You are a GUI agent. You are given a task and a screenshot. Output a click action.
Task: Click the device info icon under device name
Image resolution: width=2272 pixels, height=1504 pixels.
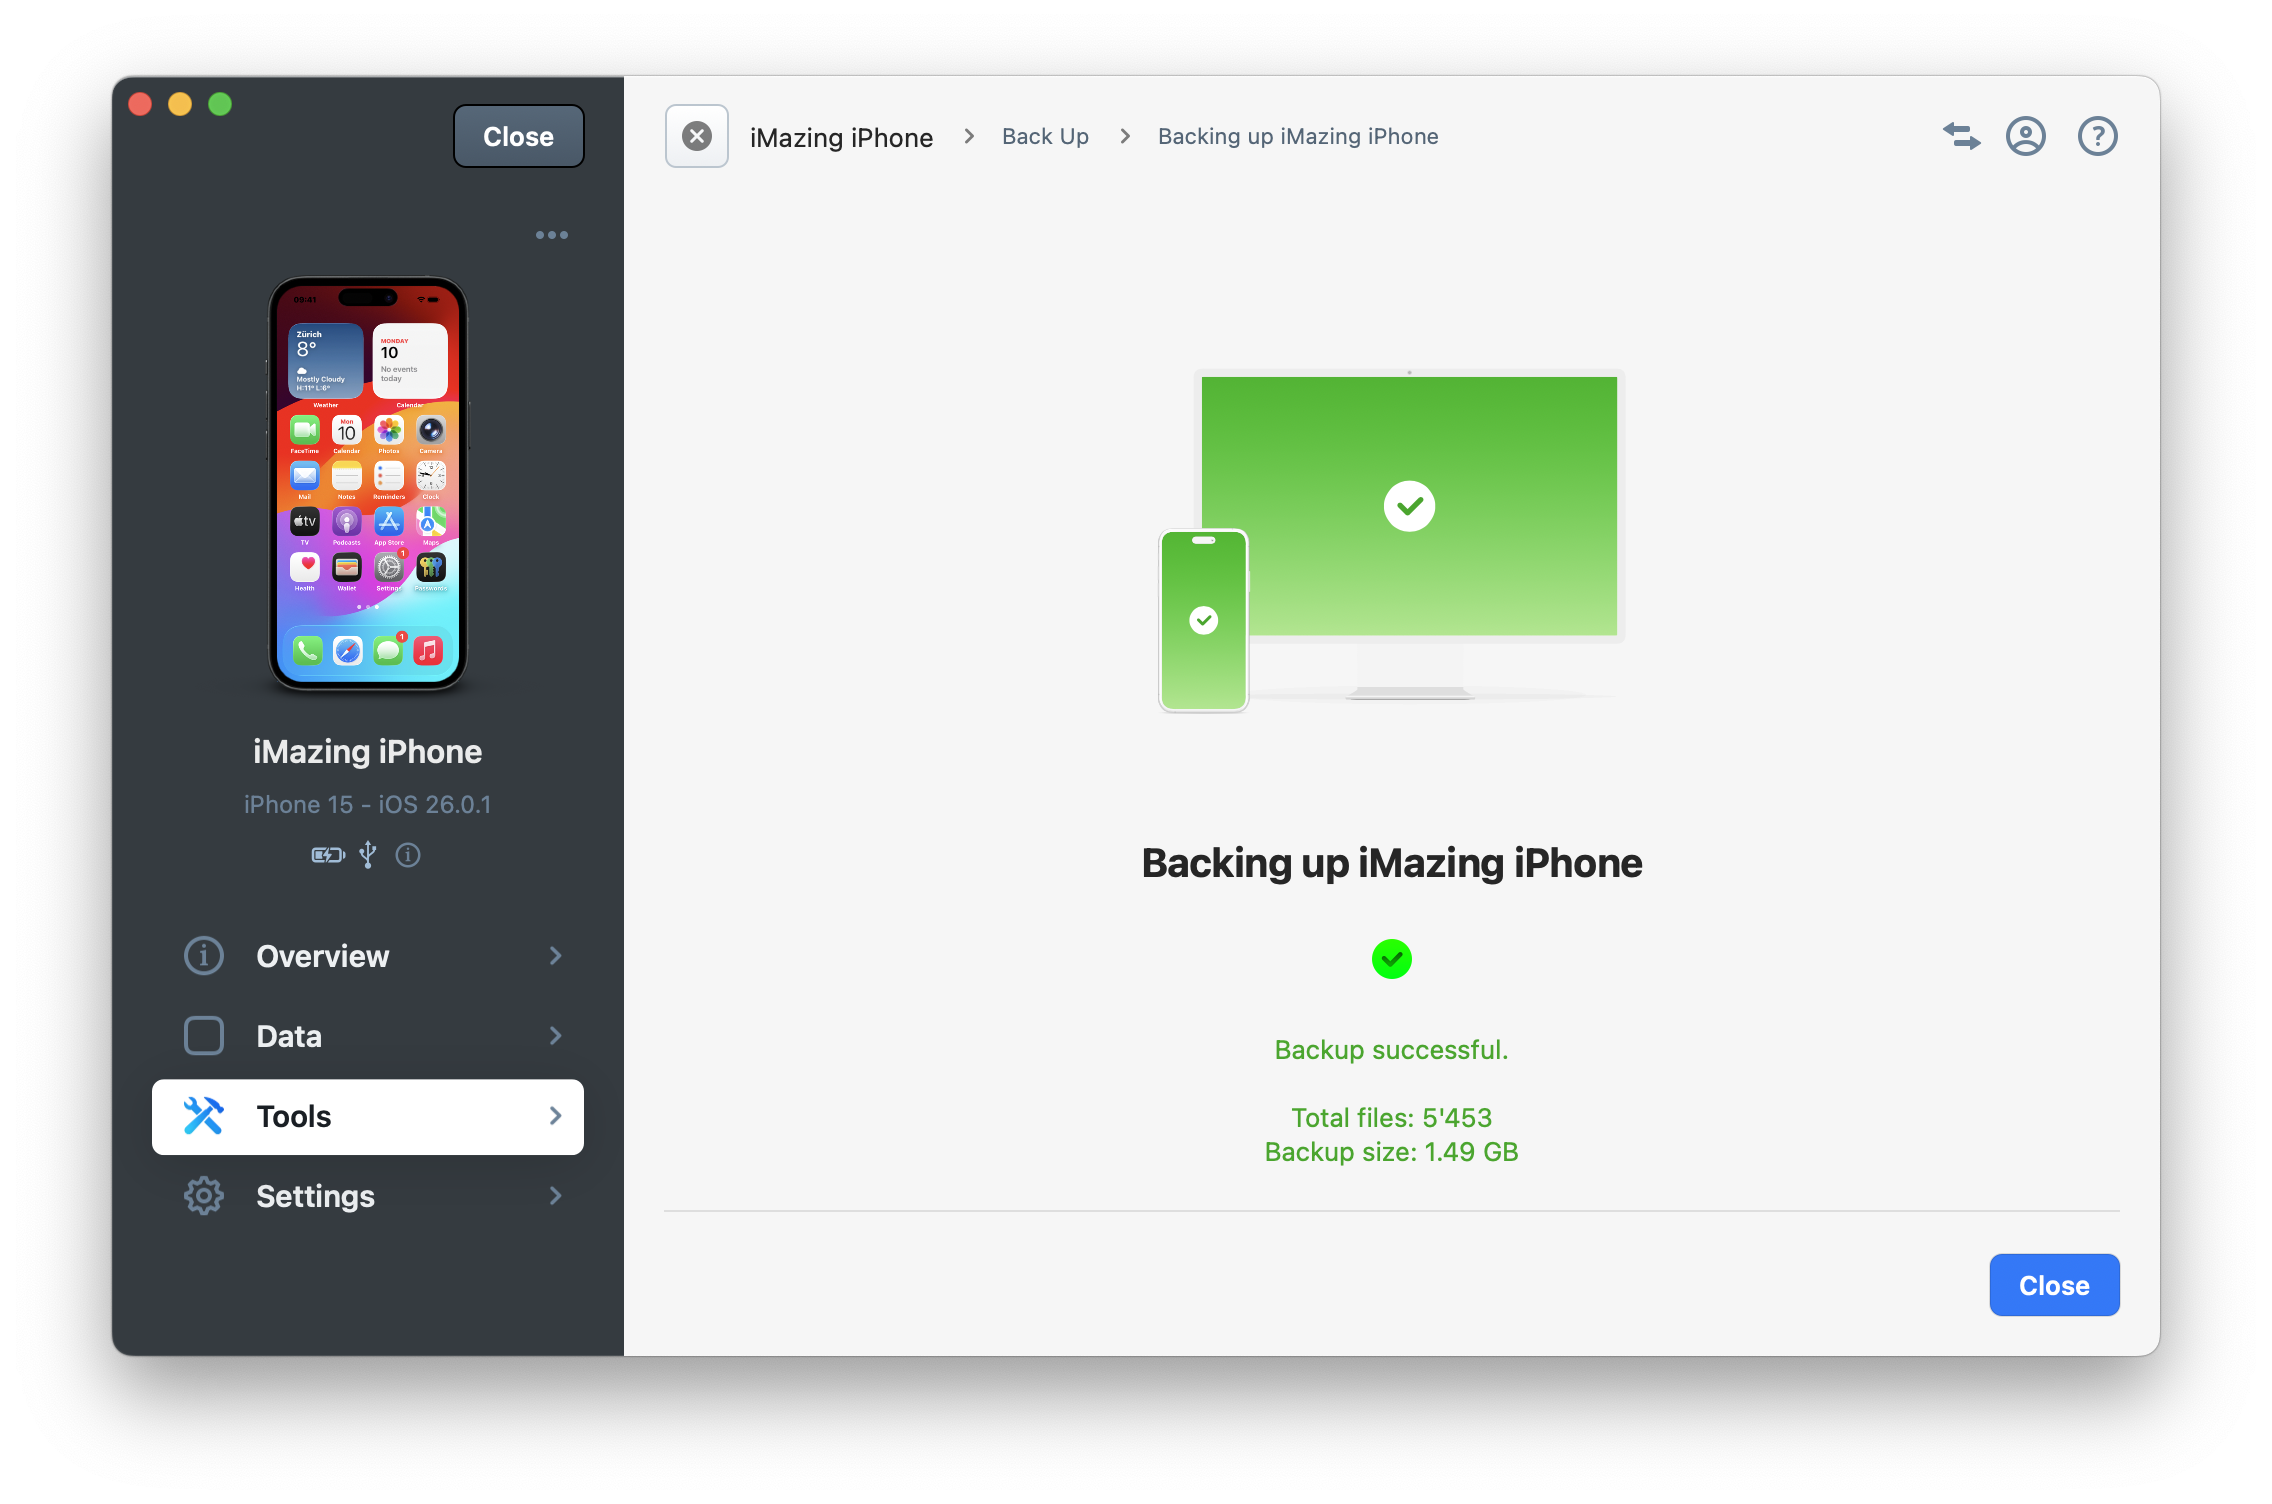coord(407,855)
